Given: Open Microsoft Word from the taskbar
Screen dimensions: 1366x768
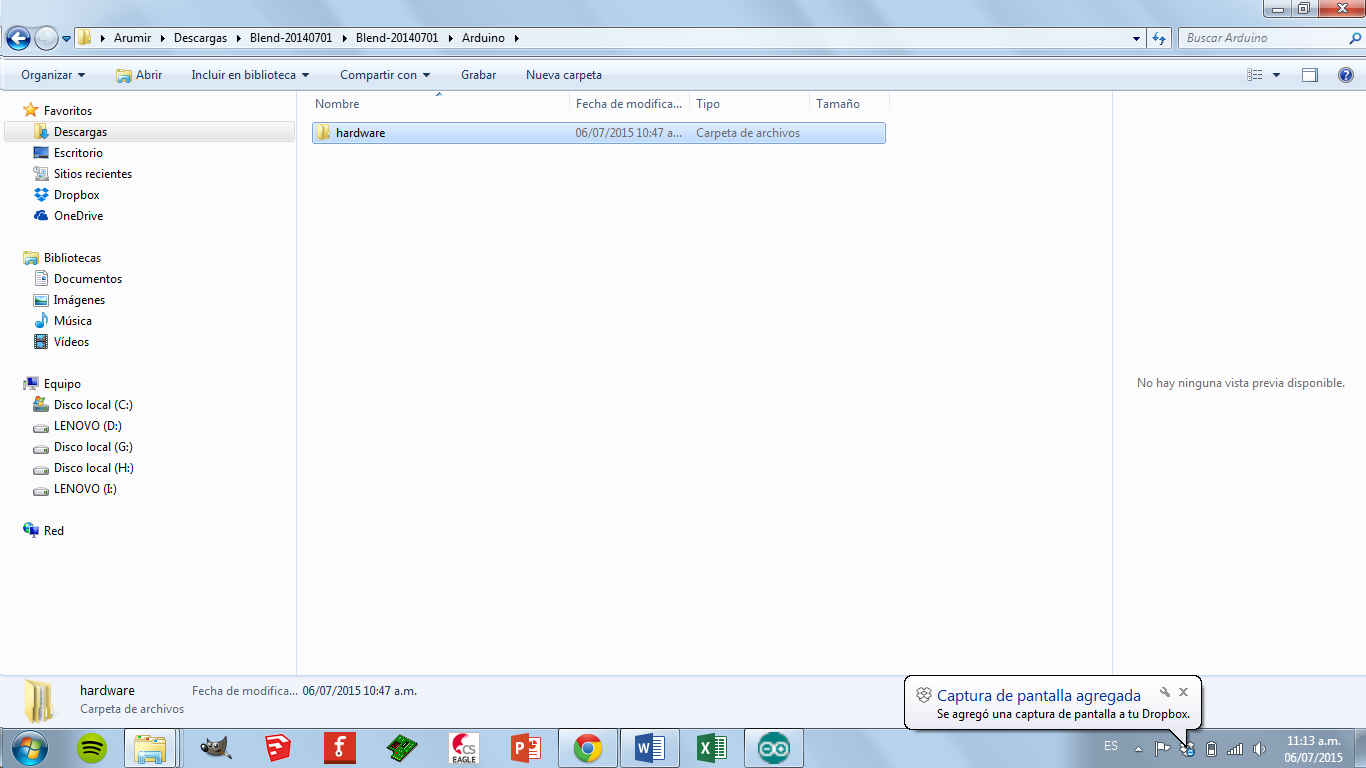Looking at the screenshot, I should coord(650,747).
